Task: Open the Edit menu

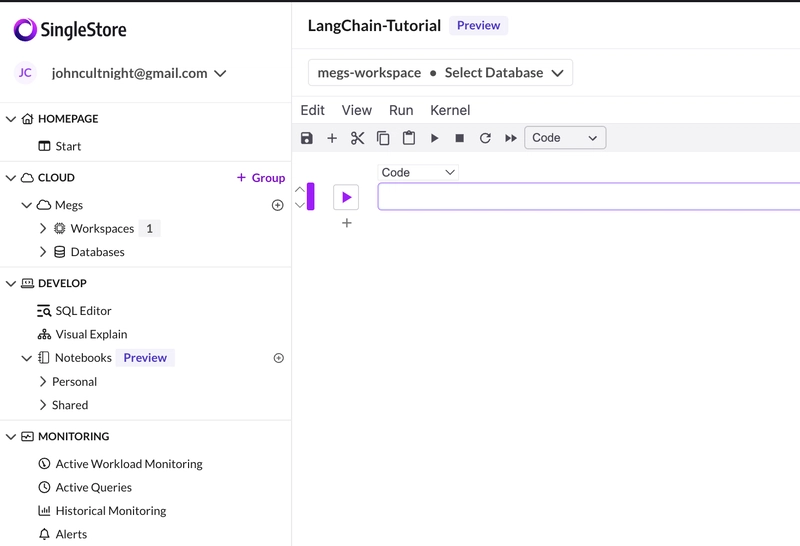Action: coord(312,110)
